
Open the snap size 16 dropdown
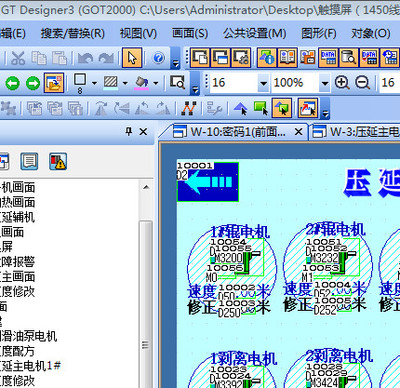tap(263, 83)
